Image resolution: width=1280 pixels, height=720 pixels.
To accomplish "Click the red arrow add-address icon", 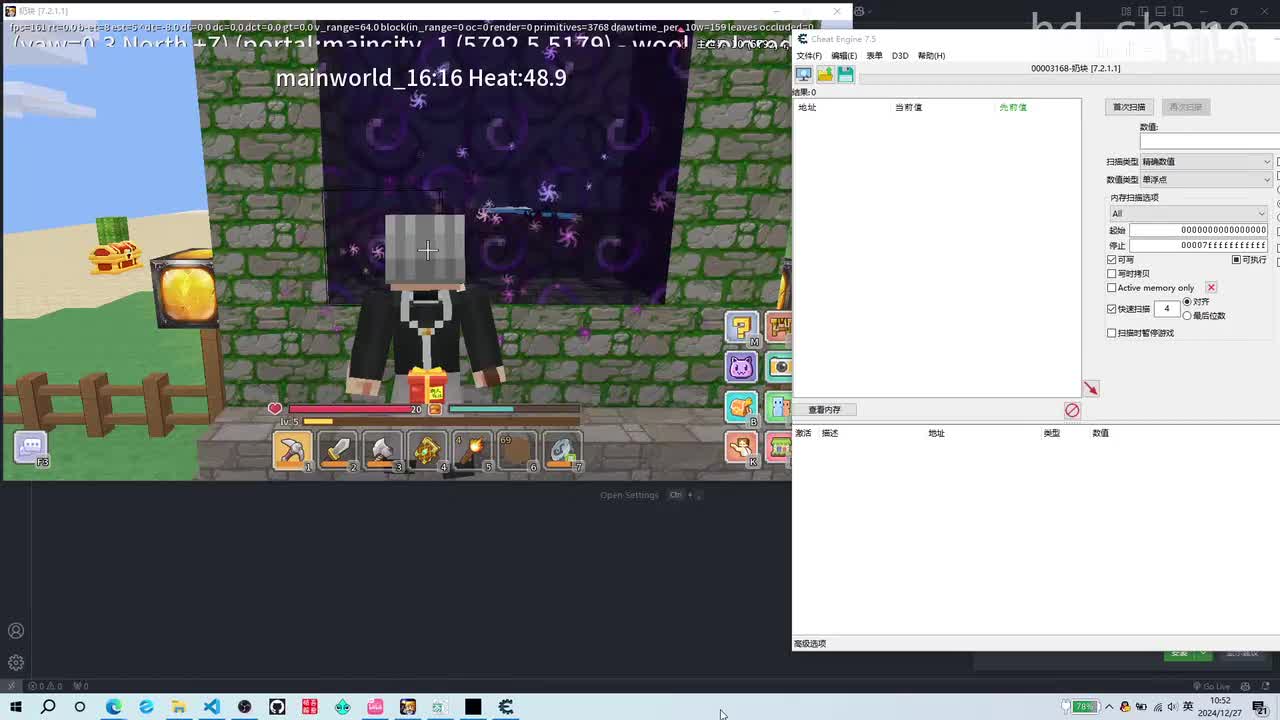I will (x=1090, y=388).
